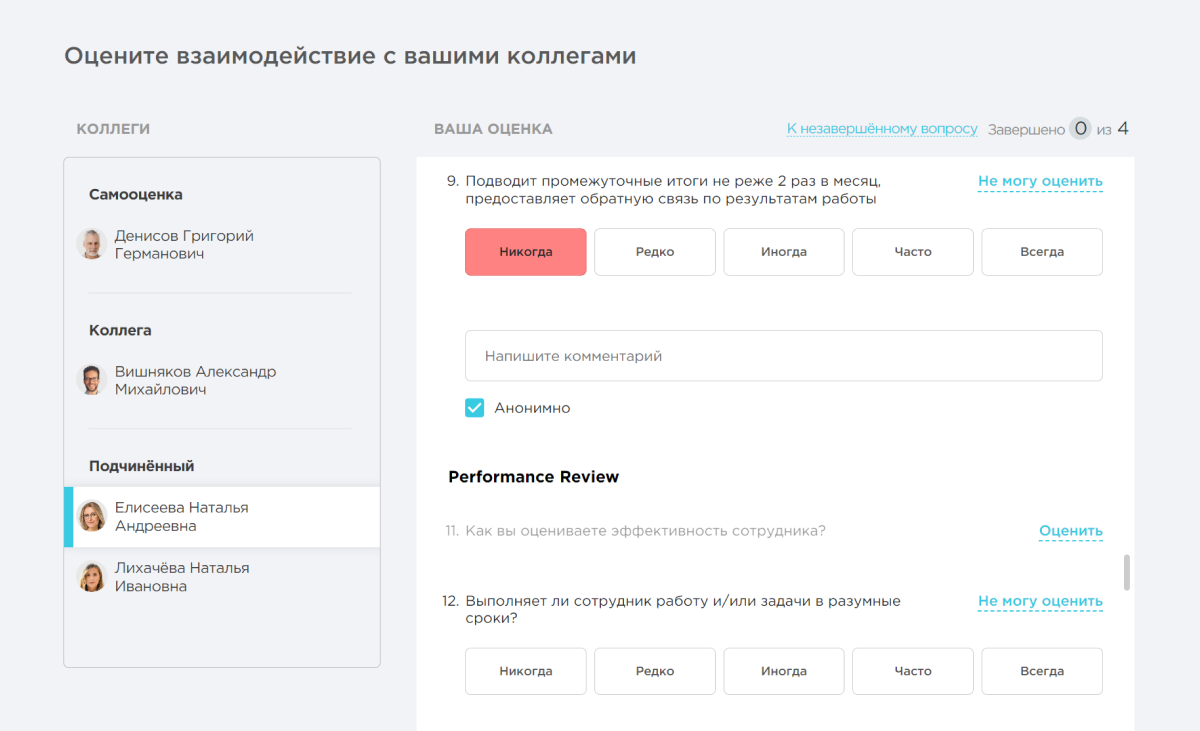Click 'Не могу оценить' for question 9
This screenshot has height=731, width=1200.
[1040, 181]
